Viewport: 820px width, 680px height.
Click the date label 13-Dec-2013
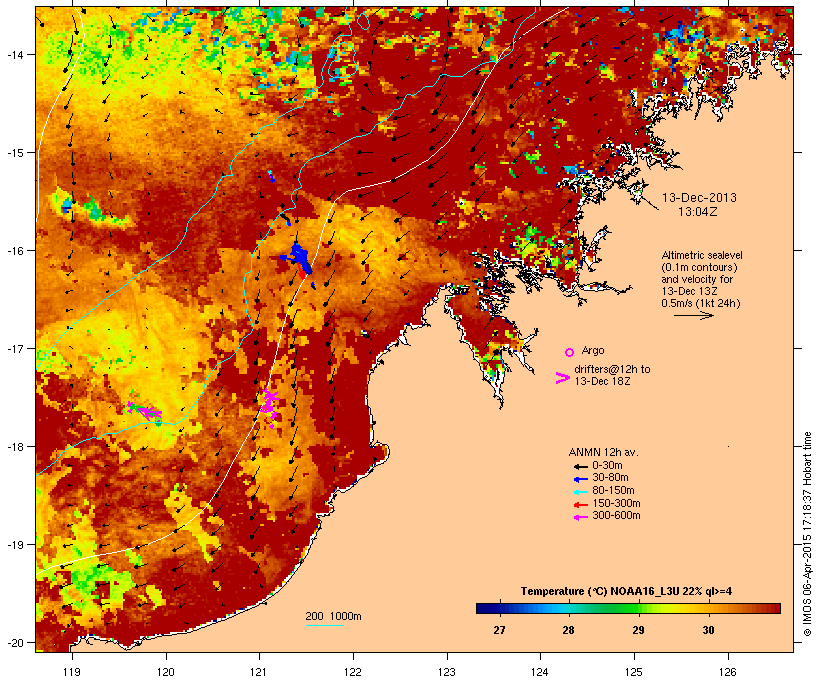click(x=699, y=198)
